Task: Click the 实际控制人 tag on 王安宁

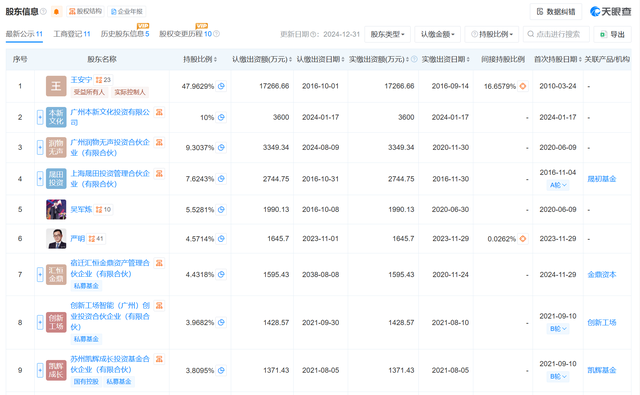Action: pos(130,92)
